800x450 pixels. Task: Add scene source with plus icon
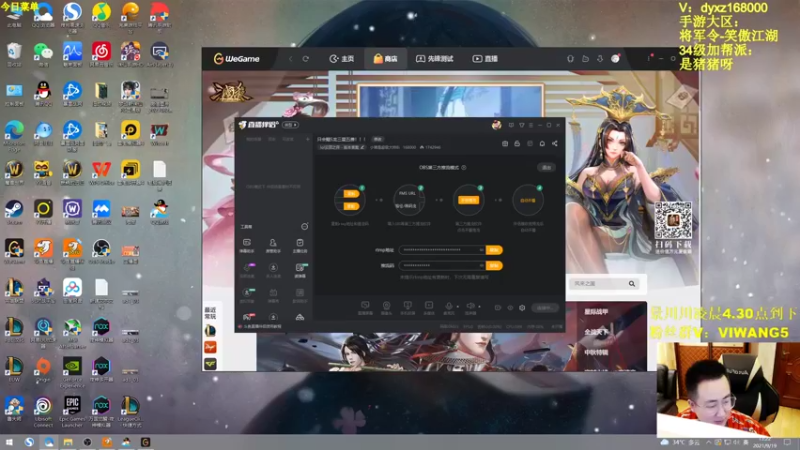point(307,139)
